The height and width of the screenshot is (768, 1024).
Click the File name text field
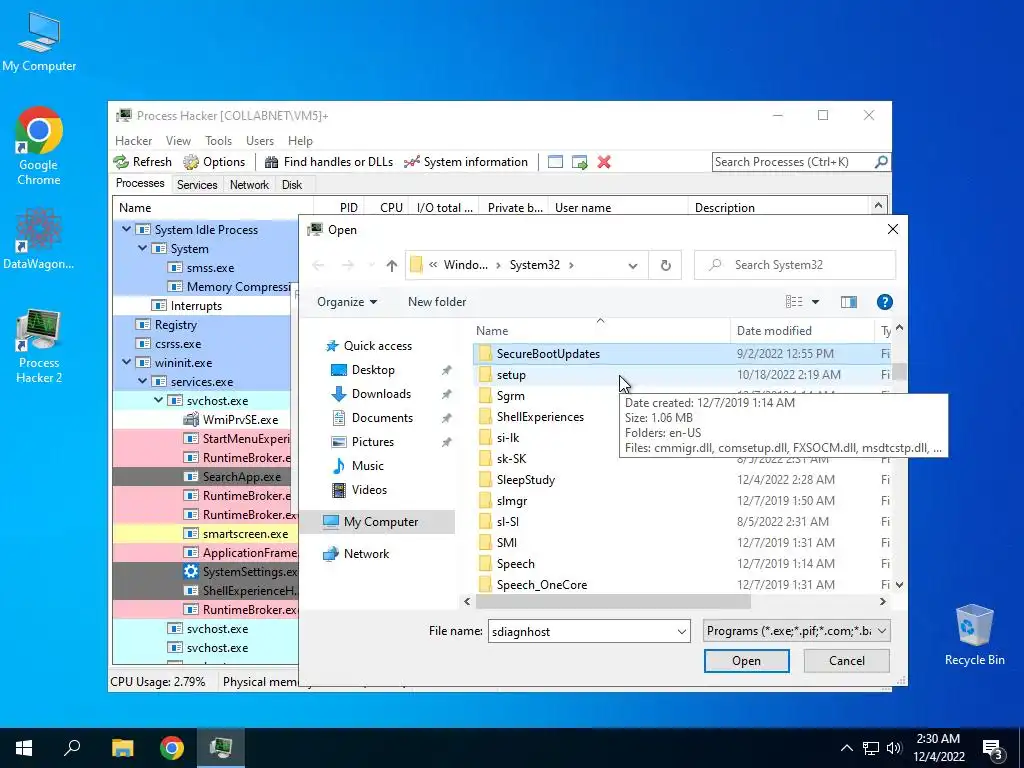[581, 632]
